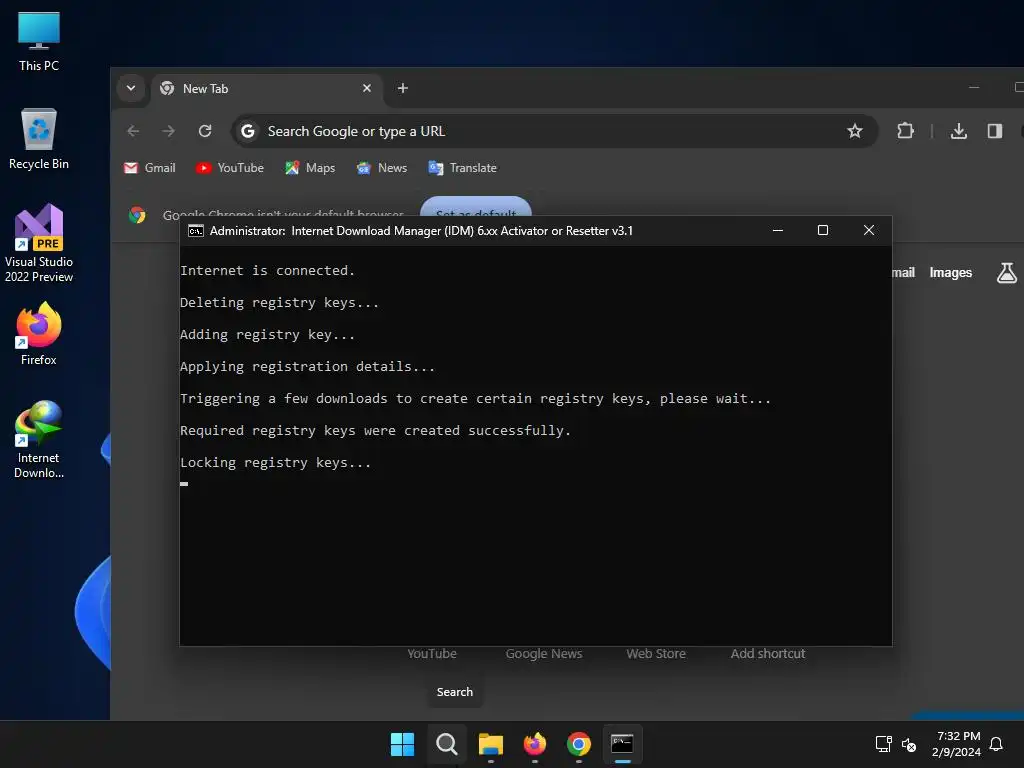This screenshot has width=1024, height=768.
Task: Click "Internet is connected." console line
Action: tap(267, 270)
